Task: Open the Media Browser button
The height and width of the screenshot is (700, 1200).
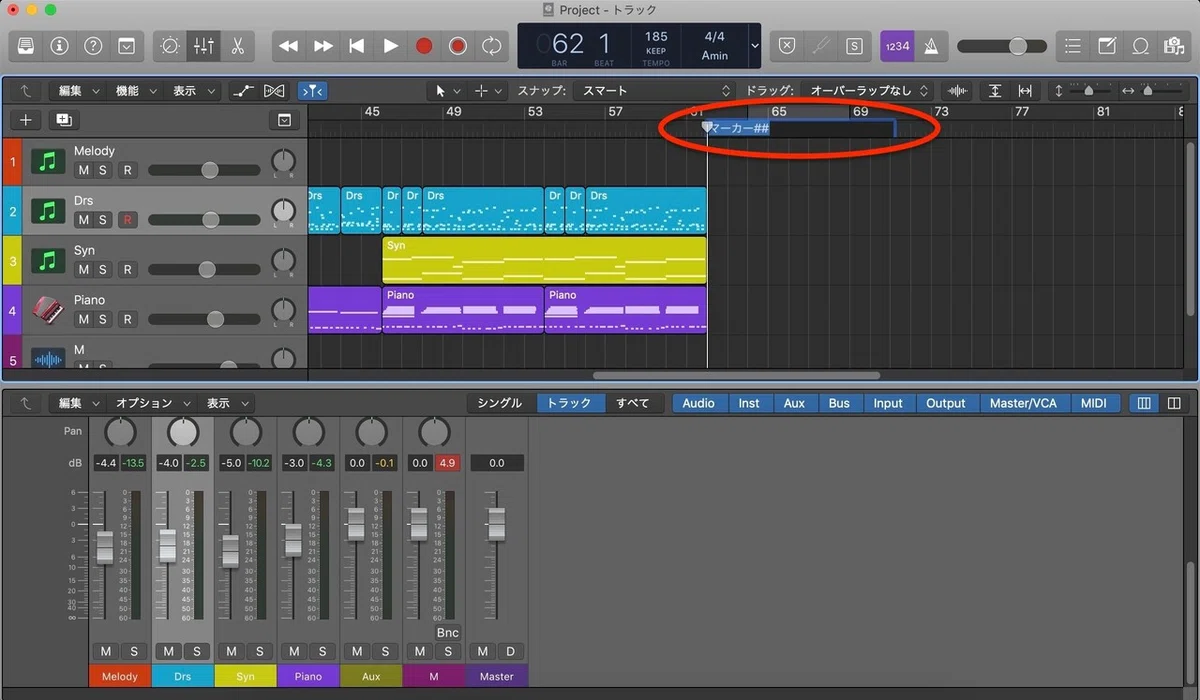Action: click(x=1174, y=46)
